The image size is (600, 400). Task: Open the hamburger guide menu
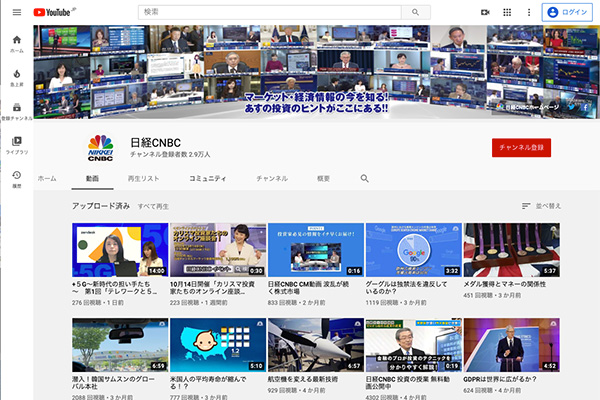tap(16, 12)
